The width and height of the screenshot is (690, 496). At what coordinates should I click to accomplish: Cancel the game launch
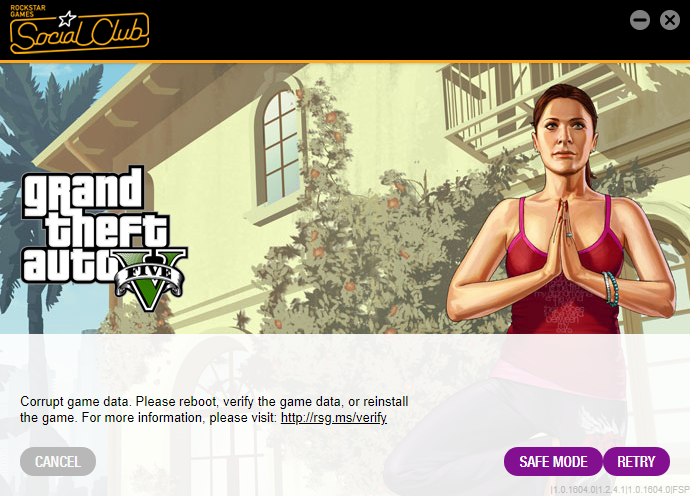point(58,462)
